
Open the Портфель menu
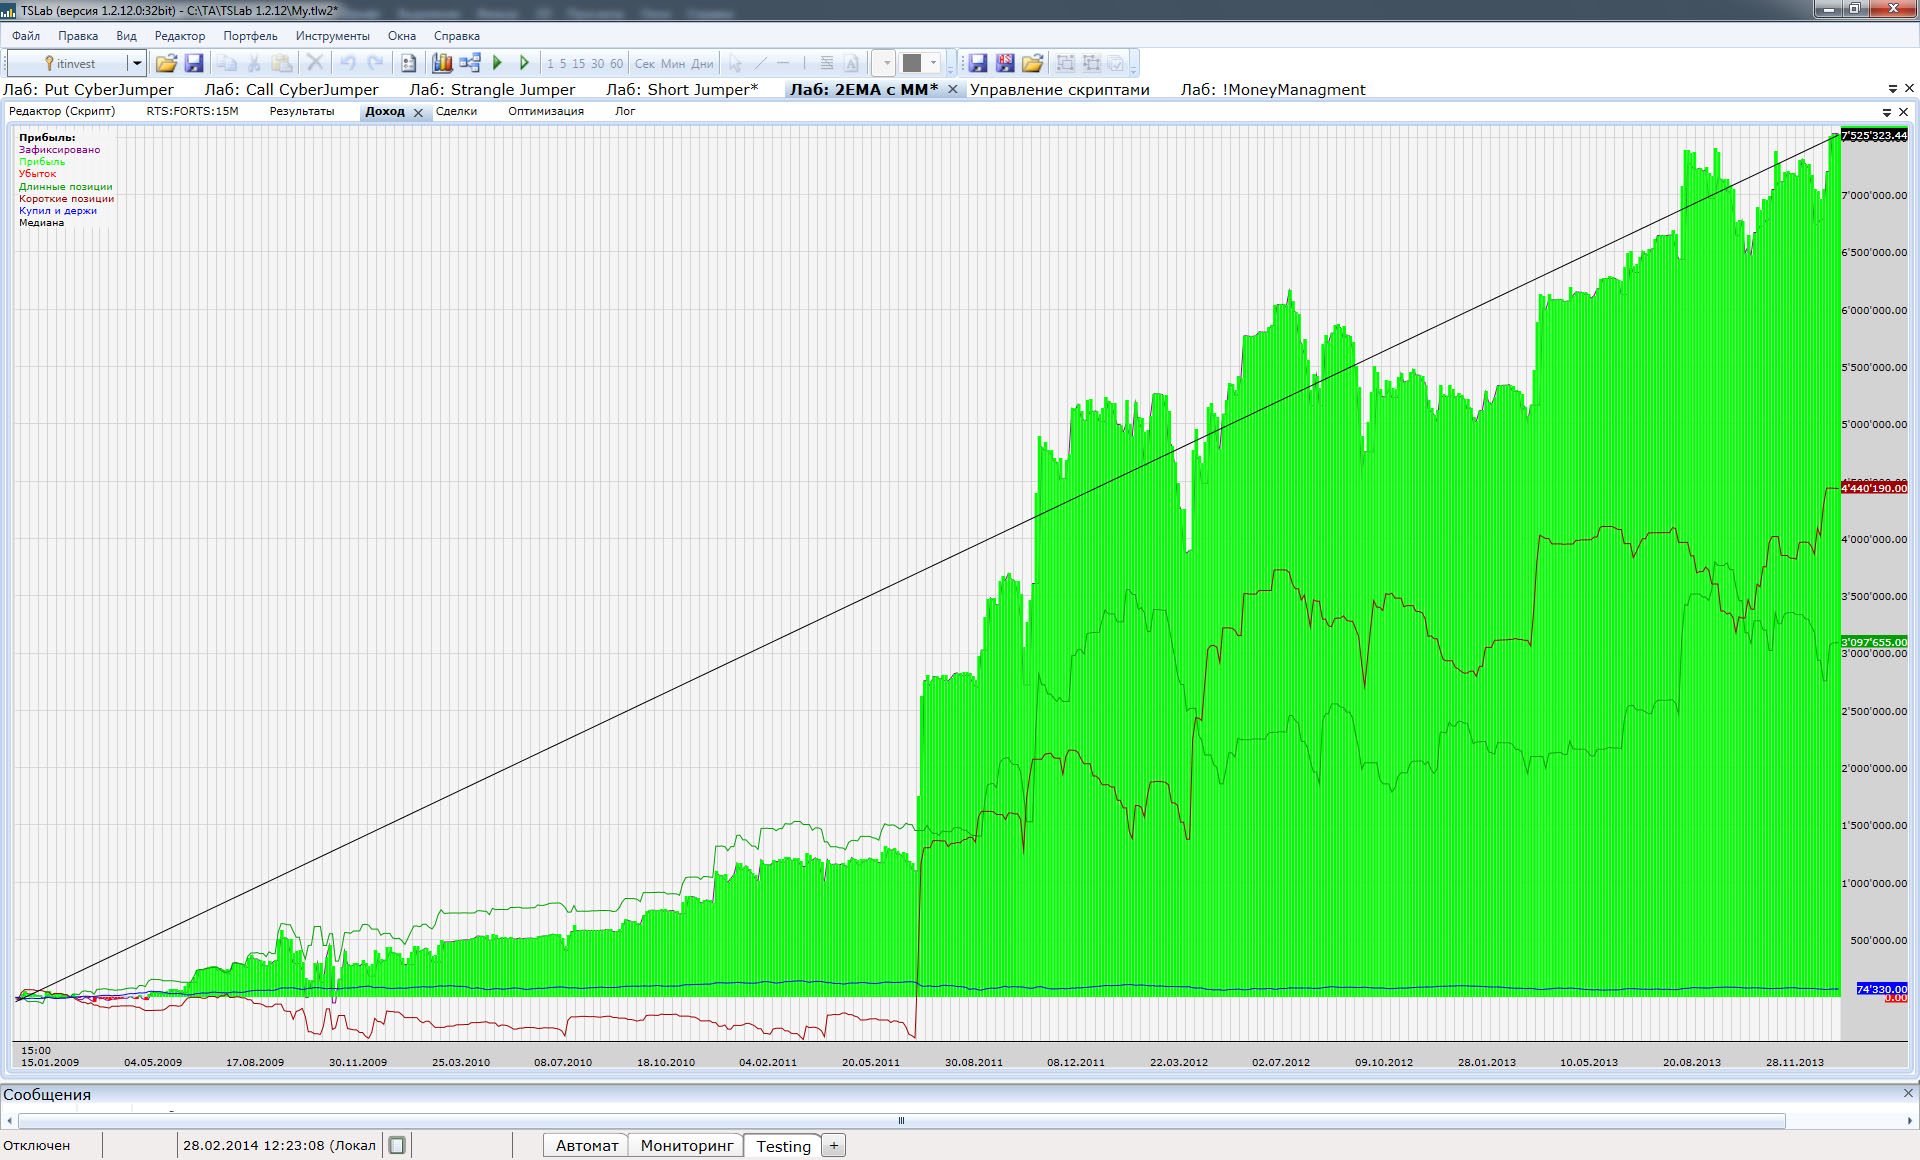pos(250,36)
